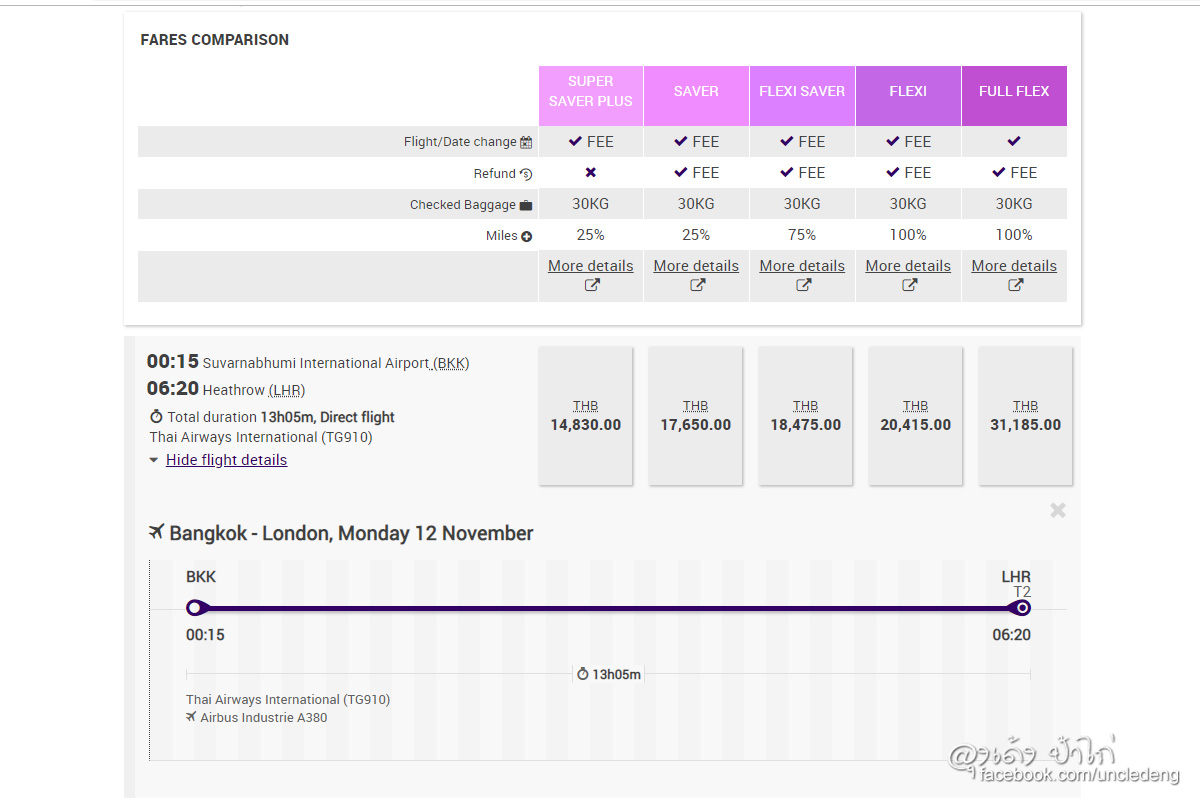Viewport: 1200px width, 800px height.
Task: Select the THB 20,415.00 Flexi fare
Action: coord(916,416)
